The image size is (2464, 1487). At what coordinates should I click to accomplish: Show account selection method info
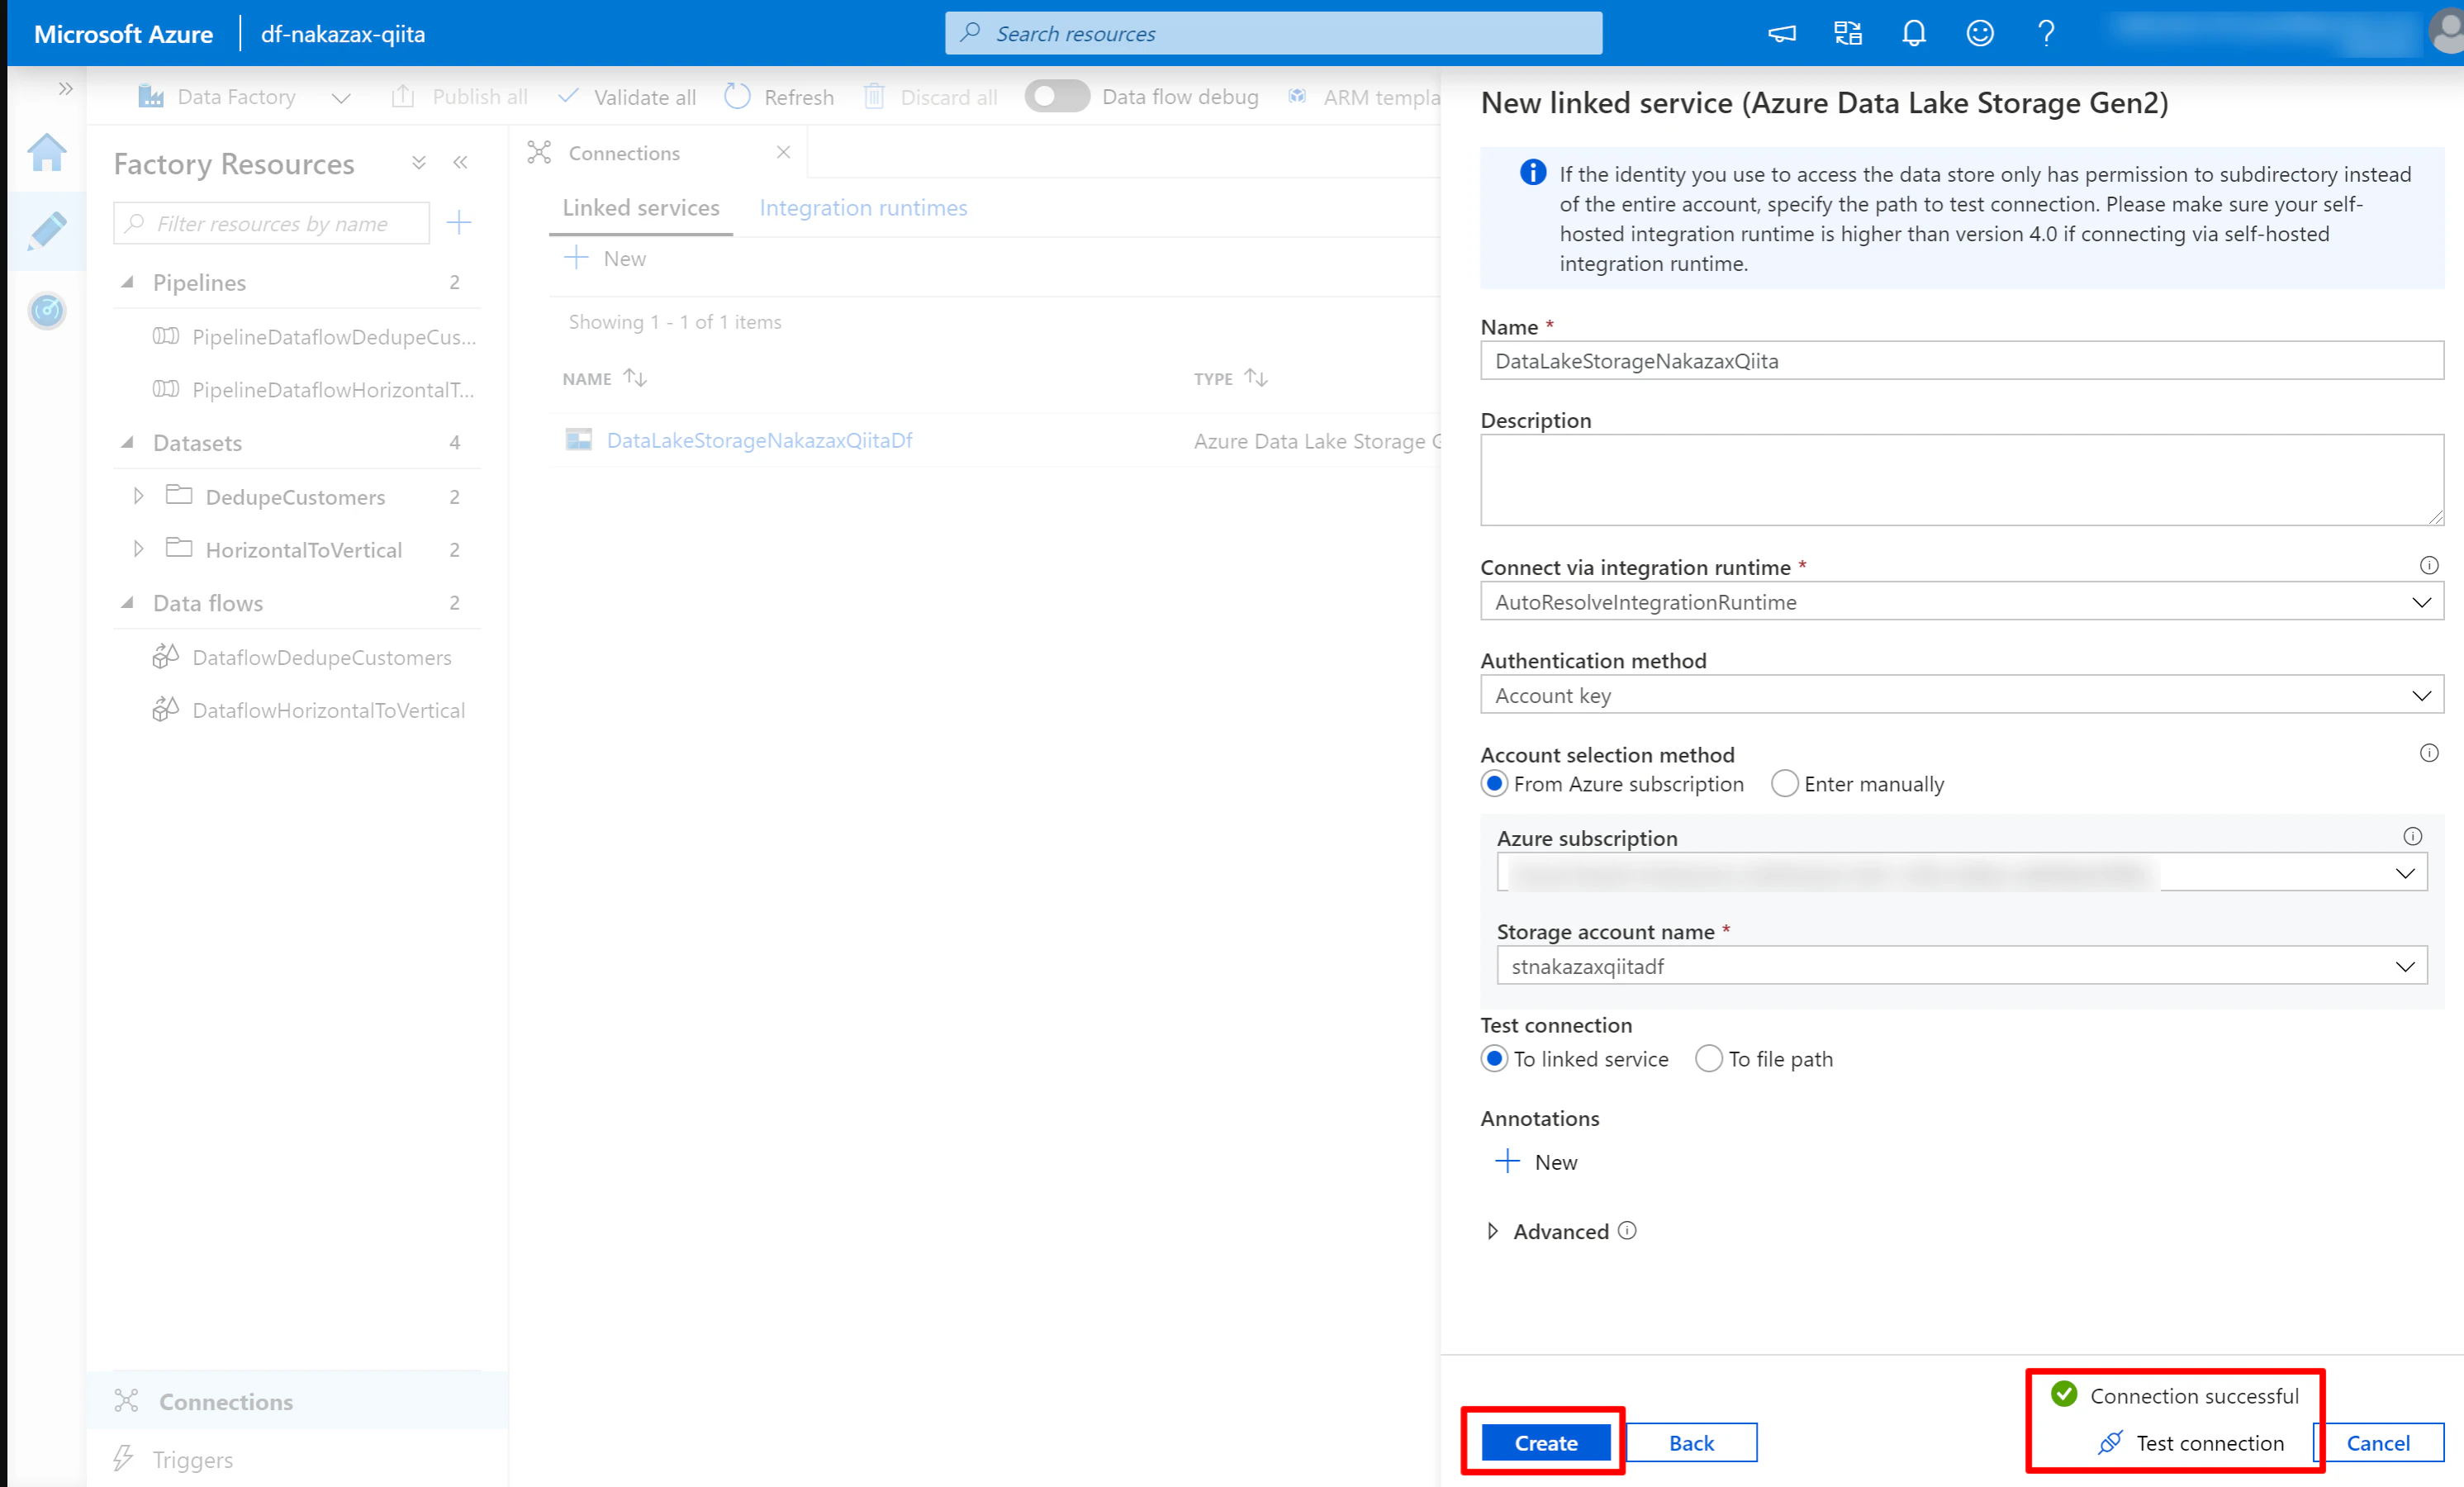[2428, 753]
